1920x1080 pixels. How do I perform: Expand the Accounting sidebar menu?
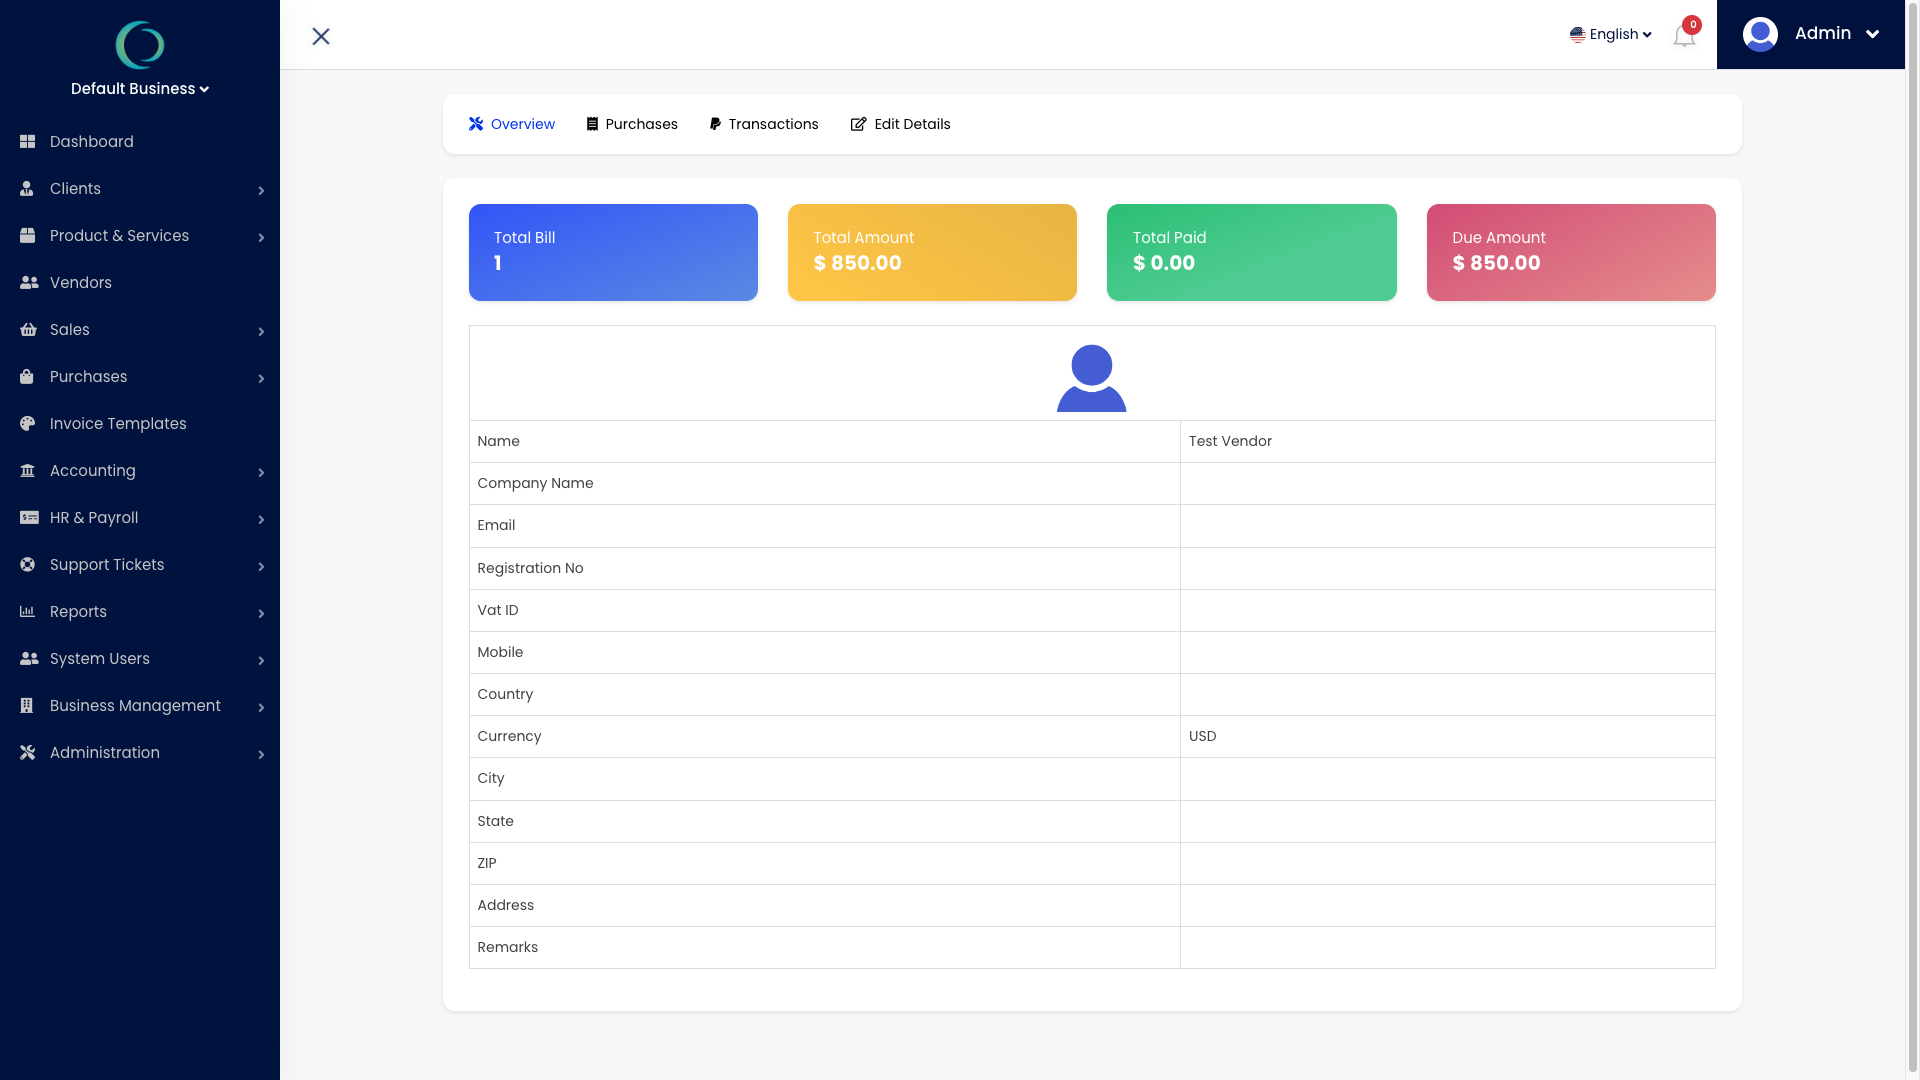92,470
